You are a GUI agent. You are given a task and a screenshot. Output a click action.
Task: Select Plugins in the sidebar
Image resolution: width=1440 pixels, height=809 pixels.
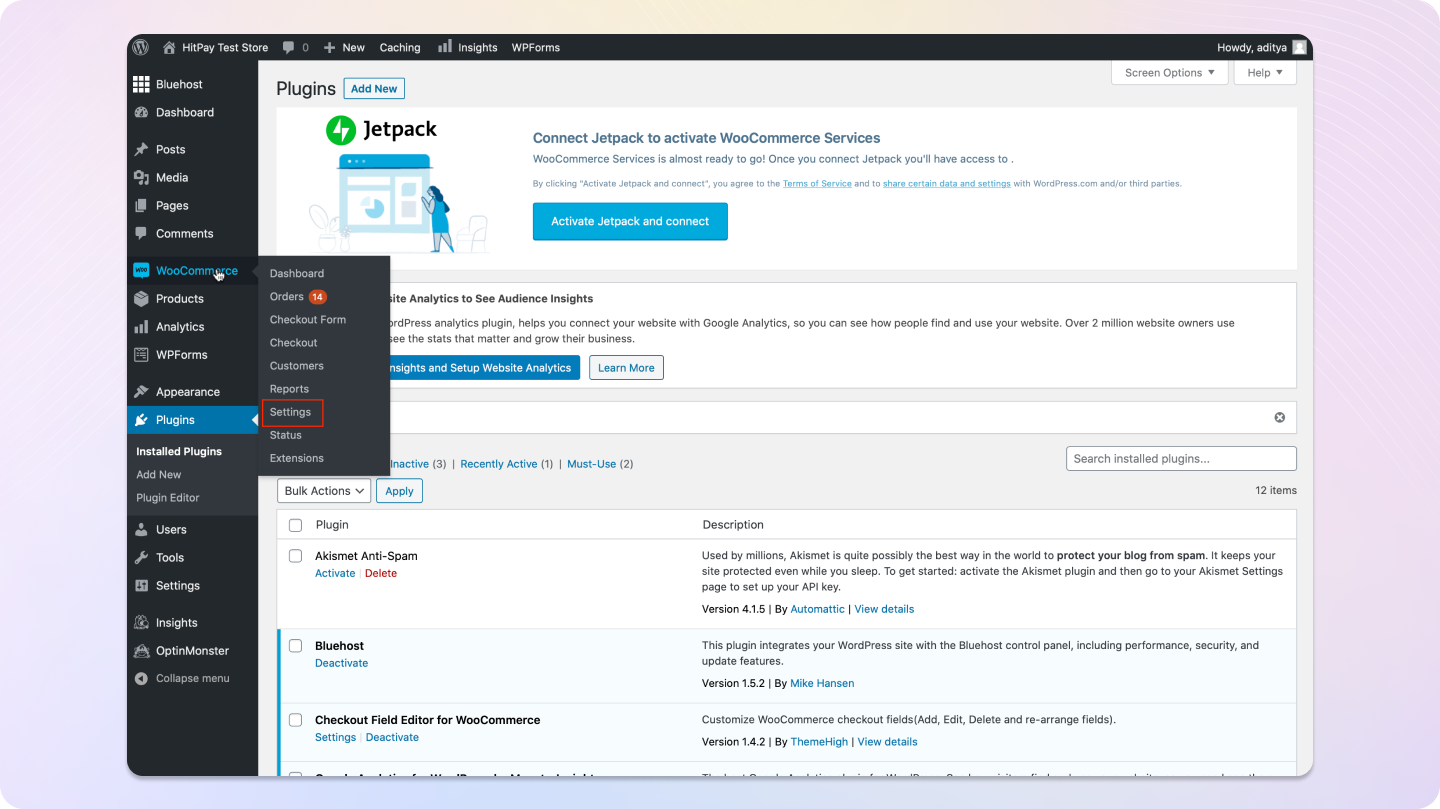(x=192, y=420)
